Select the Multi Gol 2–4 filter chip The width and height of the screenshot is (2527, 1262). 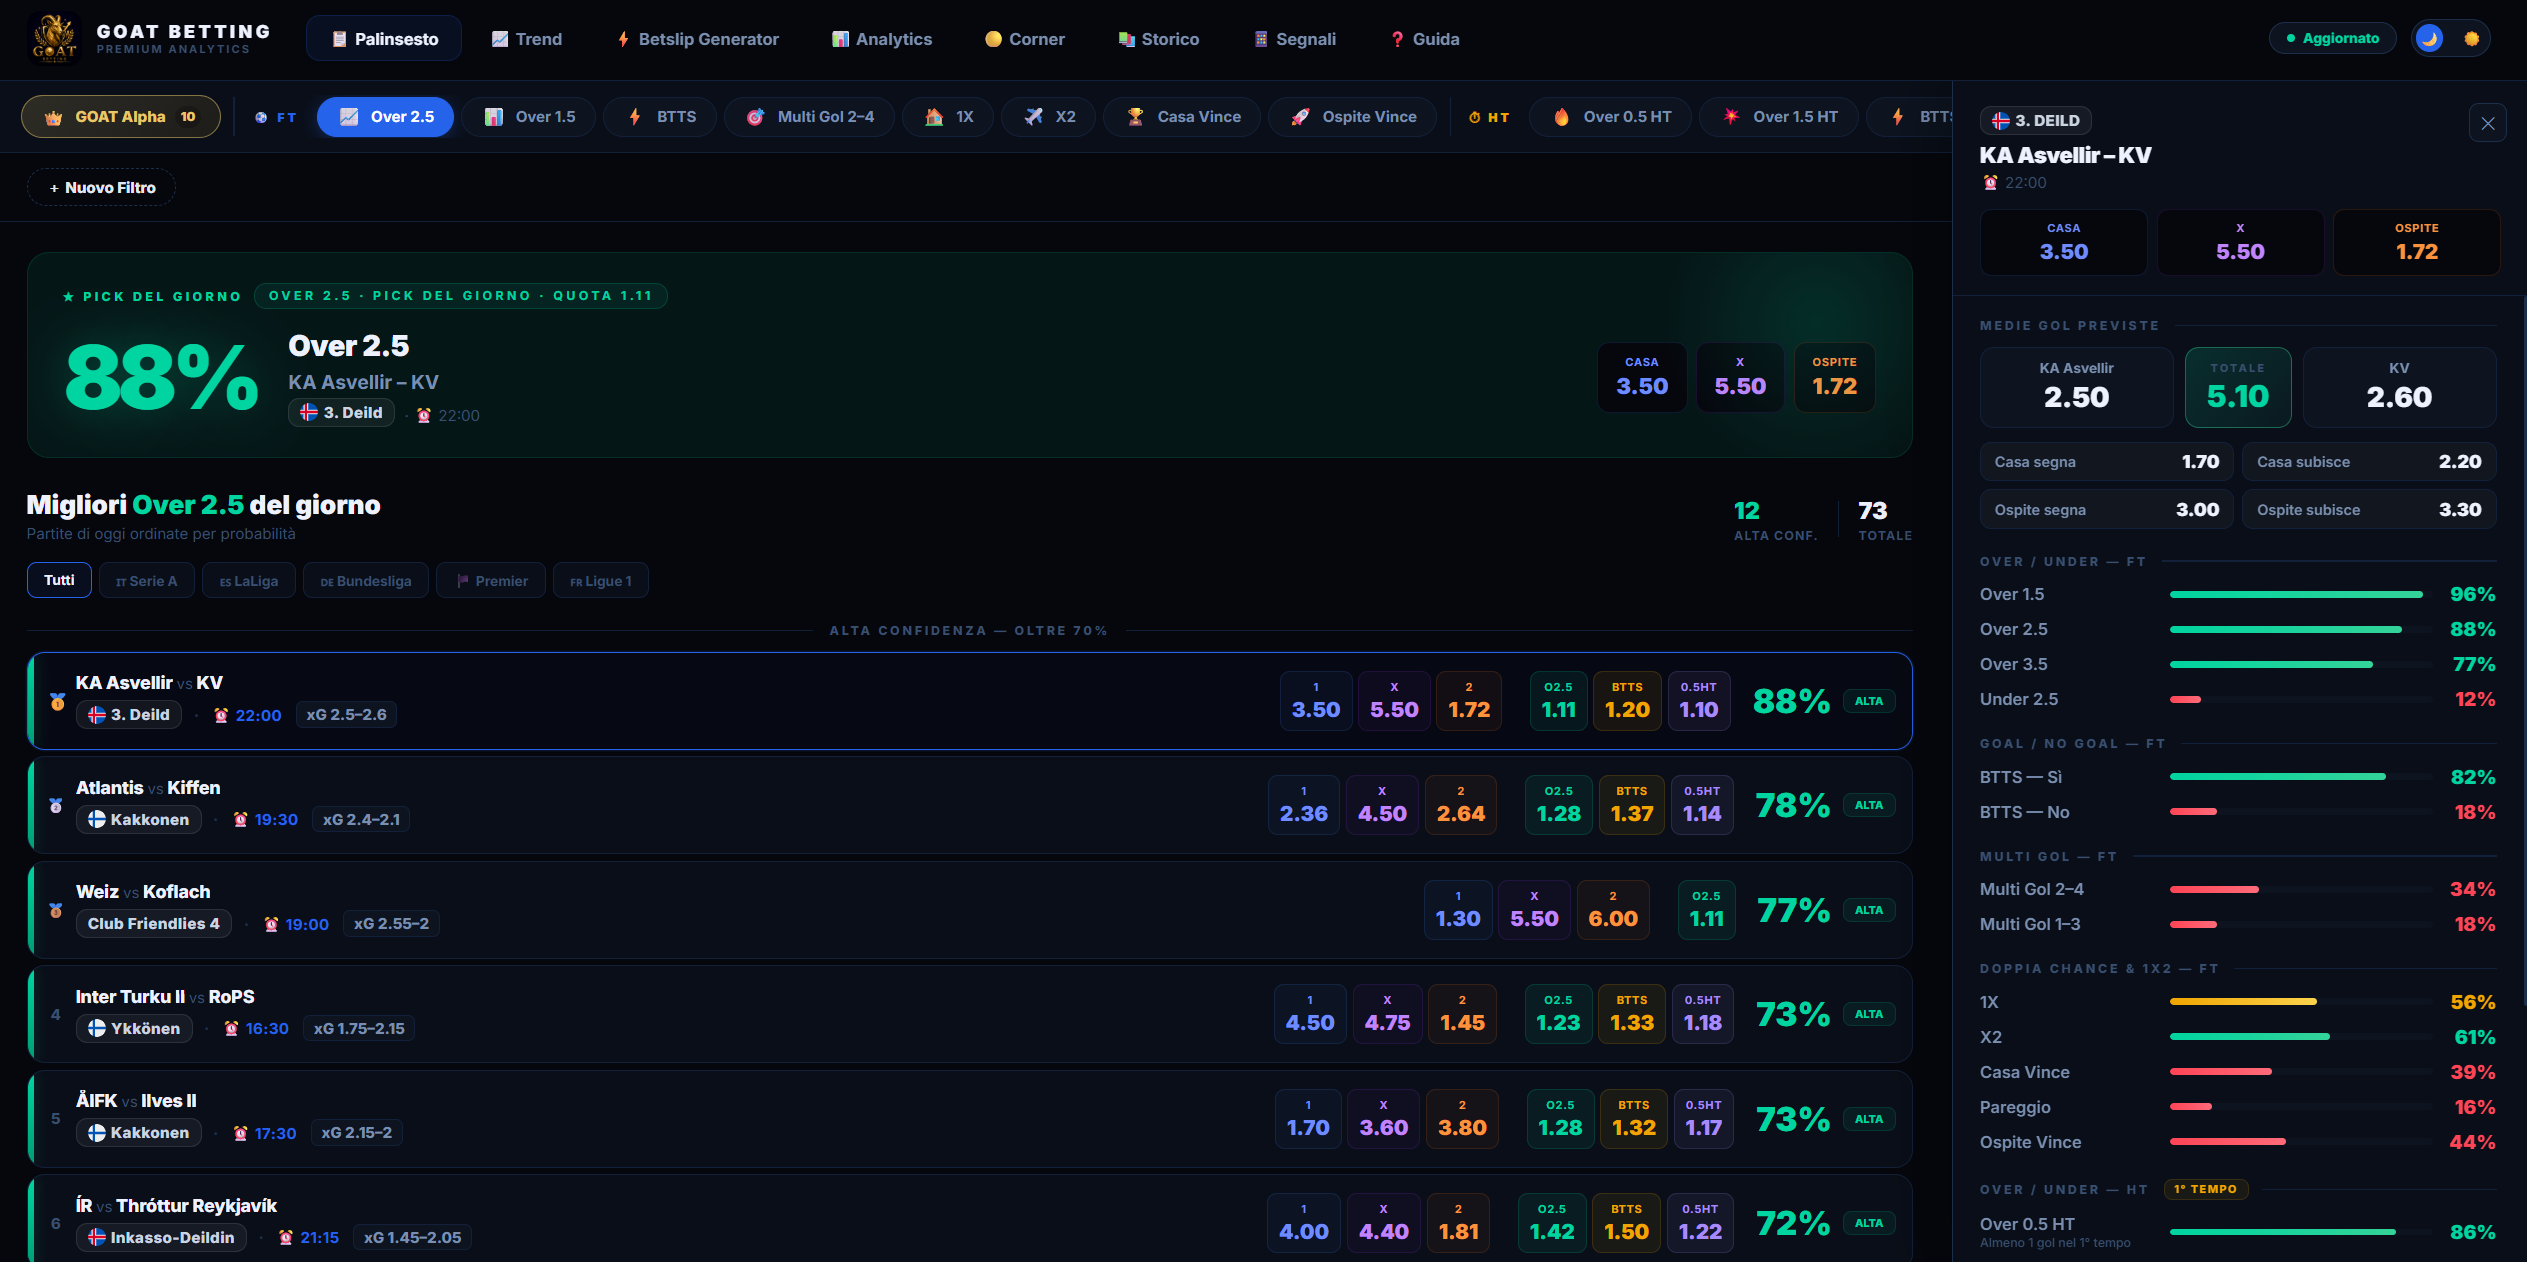tap(810, 117)
